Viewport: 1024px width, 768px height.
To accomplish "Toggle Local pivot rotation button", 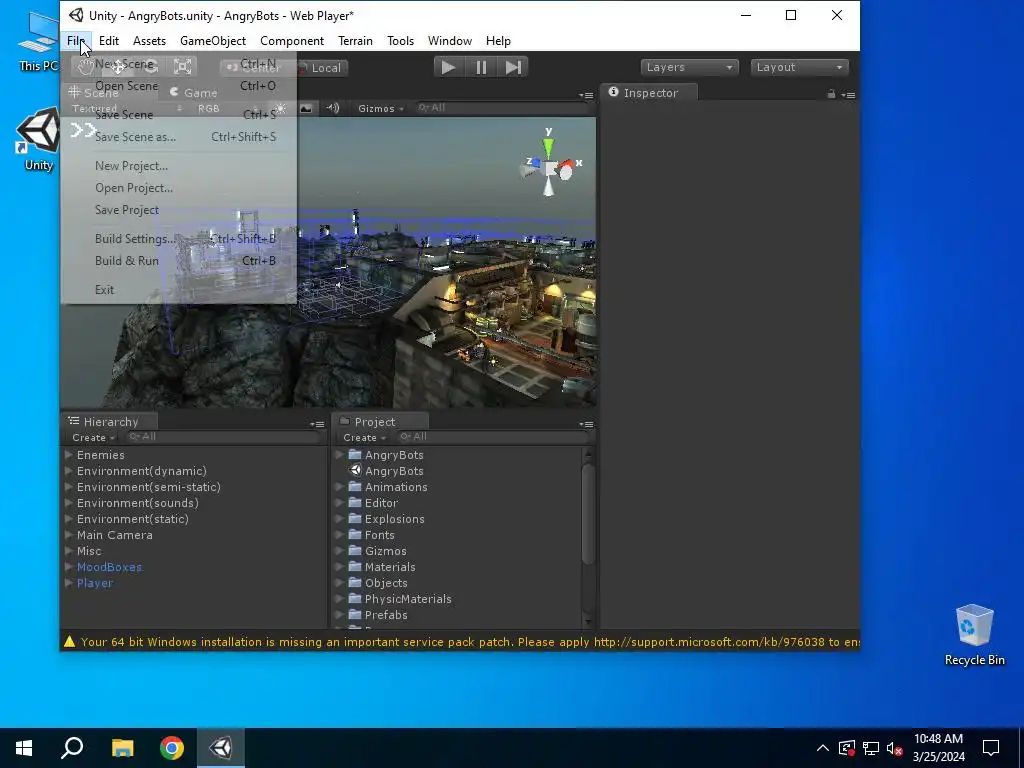I will coord(321,68).
